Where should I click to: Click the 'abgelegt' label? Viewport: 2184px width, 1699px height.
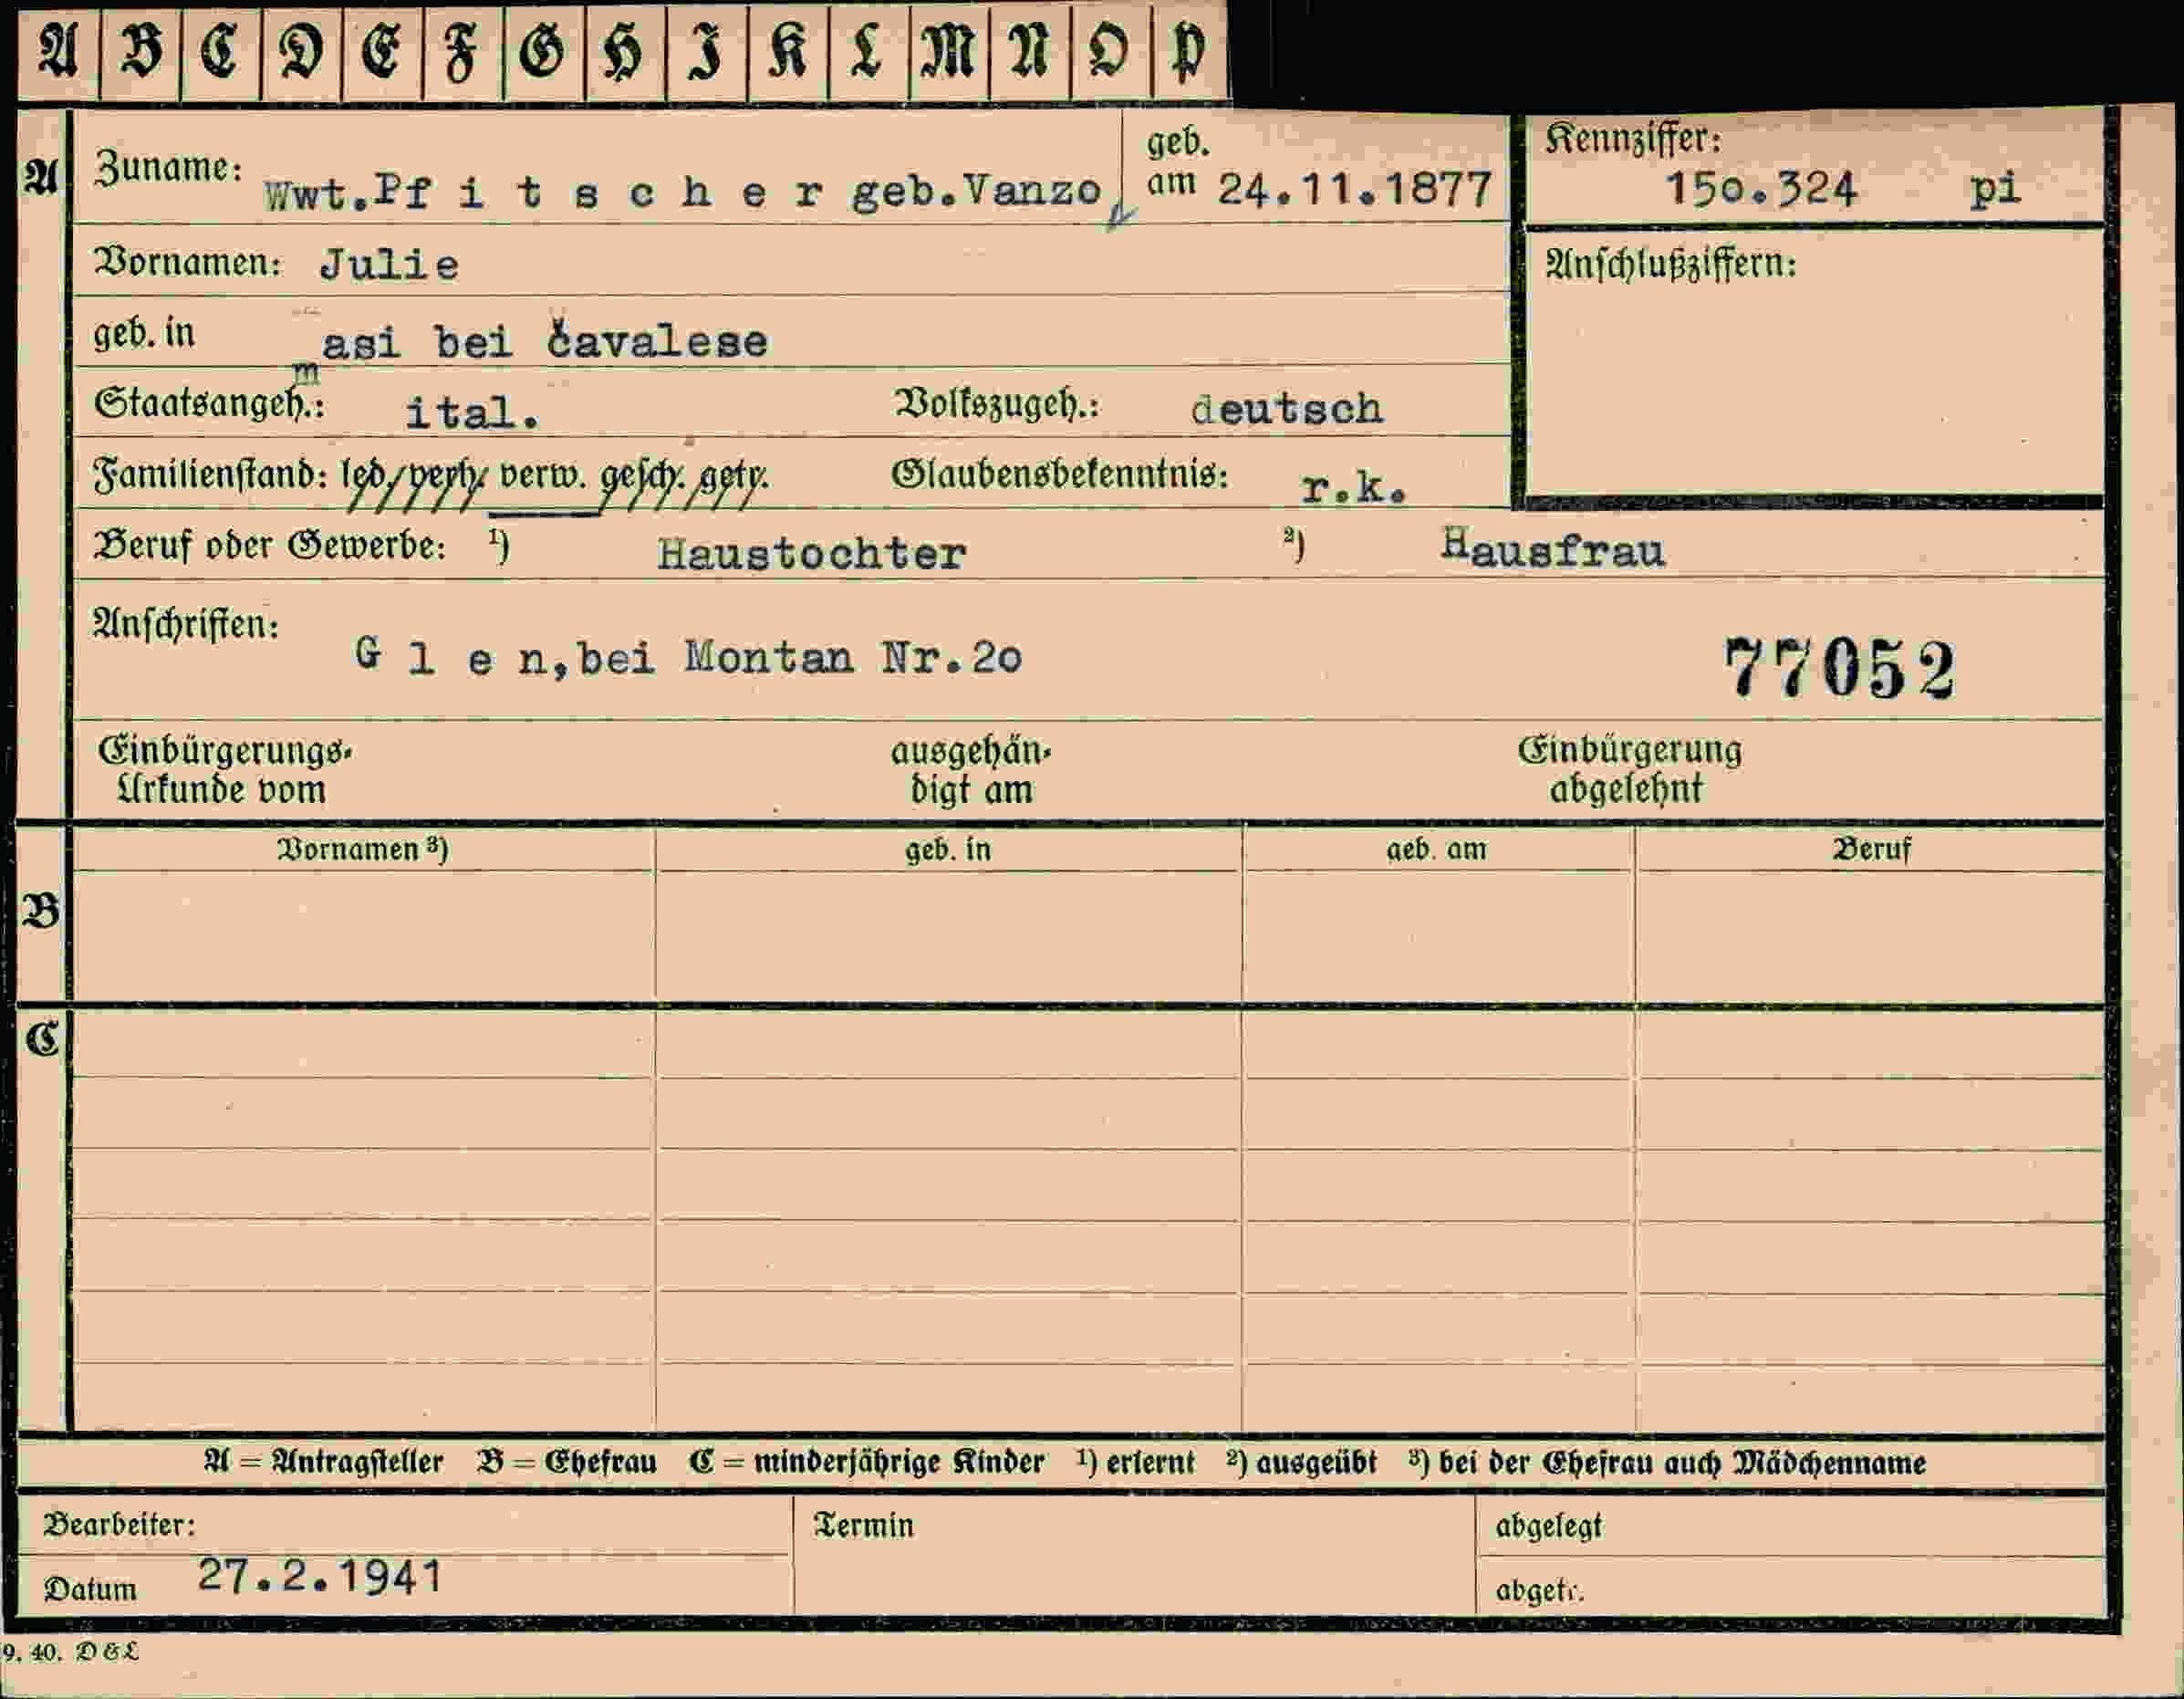click(x=1549, y=1526)
